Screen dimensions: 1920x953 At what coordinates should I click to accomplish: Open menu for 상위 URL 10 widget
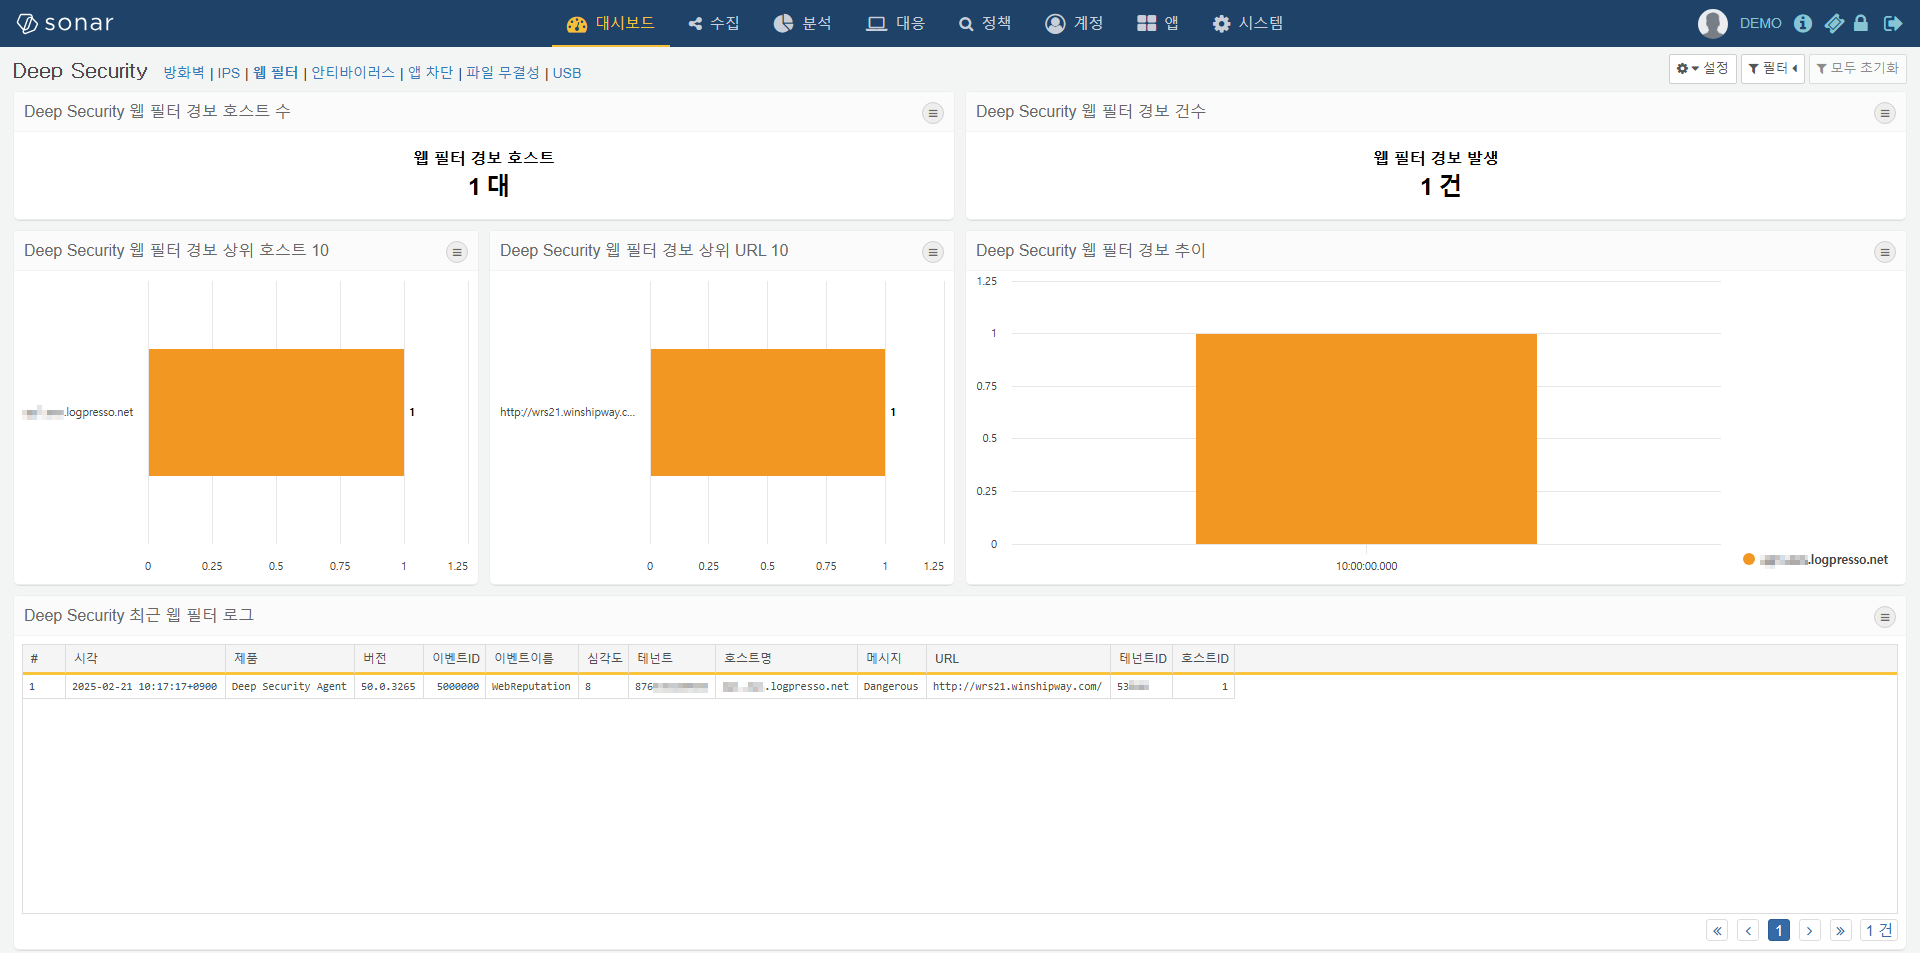(933, 252)
